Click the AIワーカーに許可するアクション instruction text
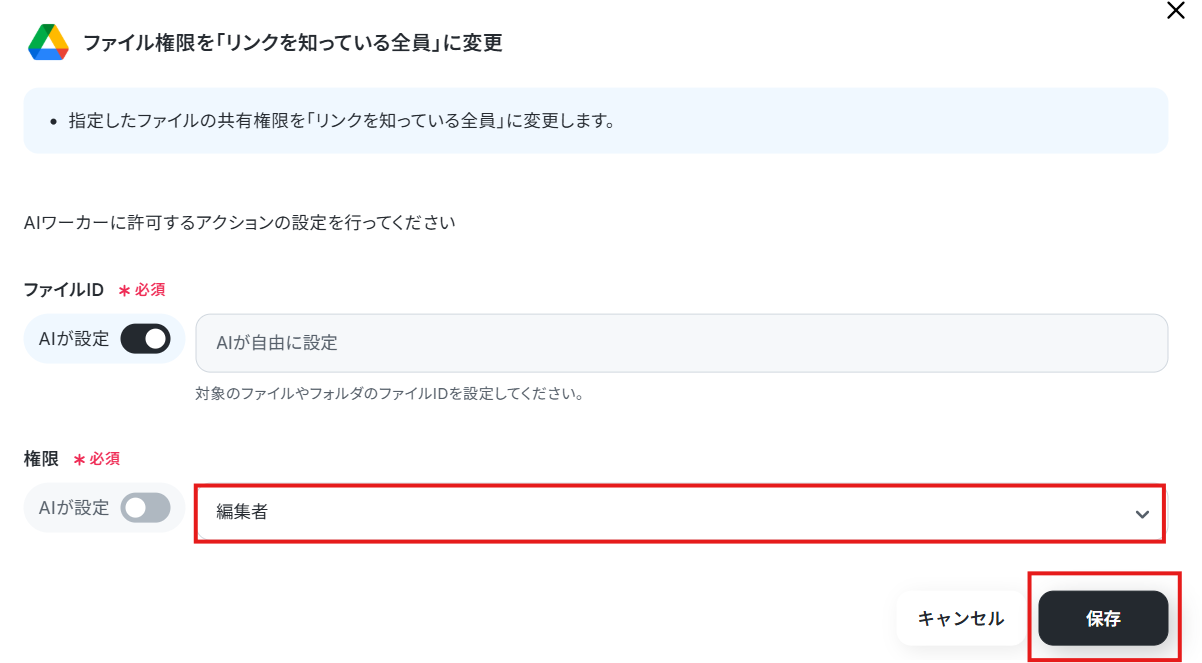Image resolution: width=1202 pixels, height=663 pixels. tap(240, 222)
